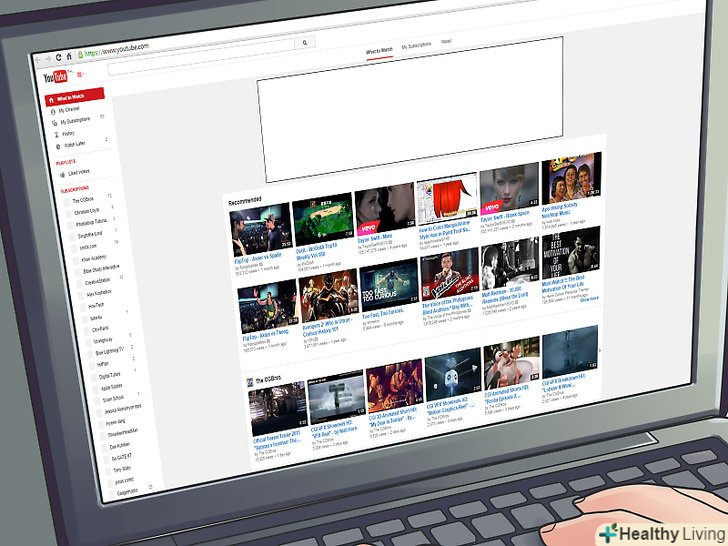Click the browser forward arrow
728x546 pixels.
click(x=48, y=58)
